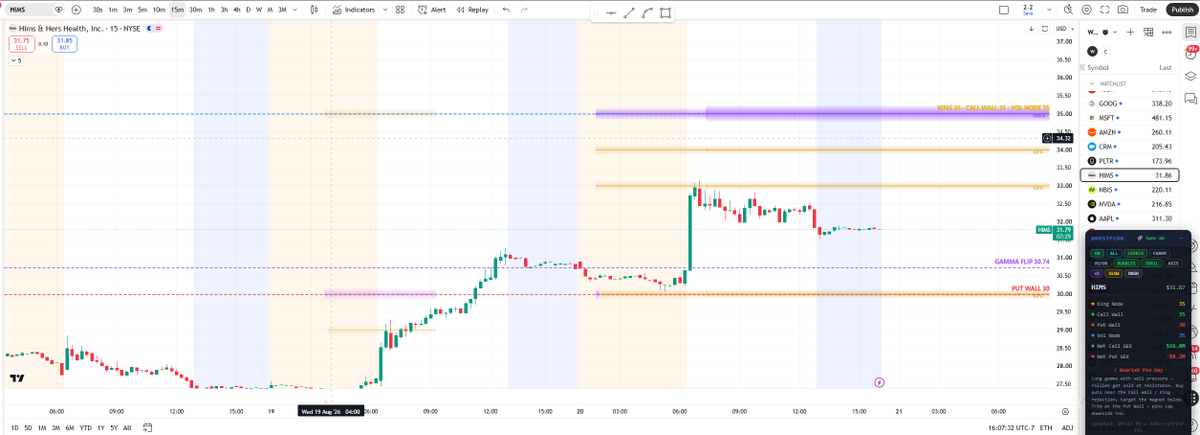Screen dimensions: 1200x435
Task: Toggle the ALL filter in Ghostflow panel
Action: [x=1113, y=253]
